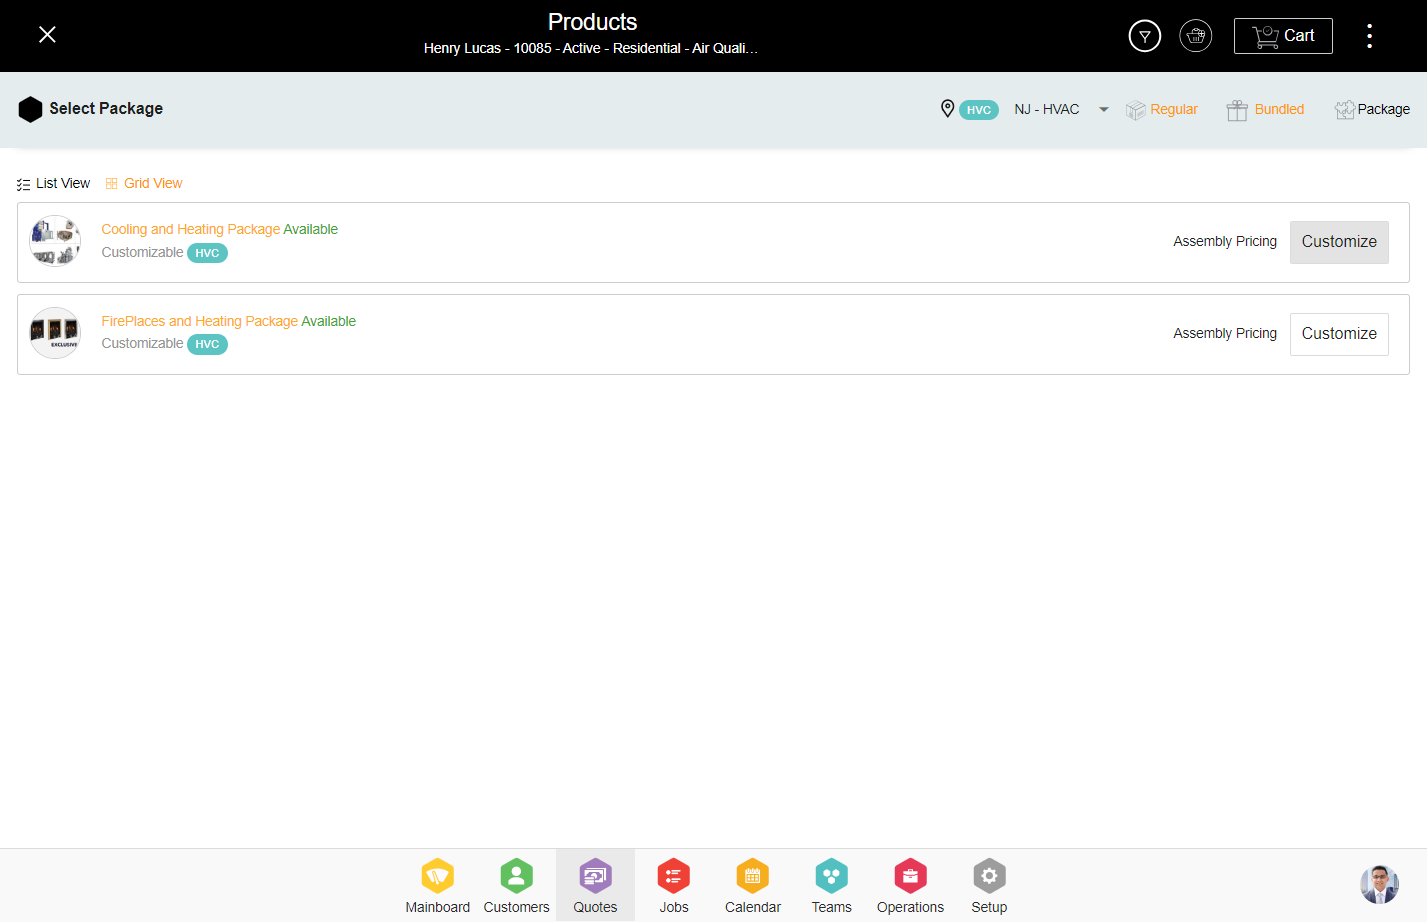Customize the FirePlaces and Heating Package
This screenshot has width=1427, height=922.
[1339, 335]
